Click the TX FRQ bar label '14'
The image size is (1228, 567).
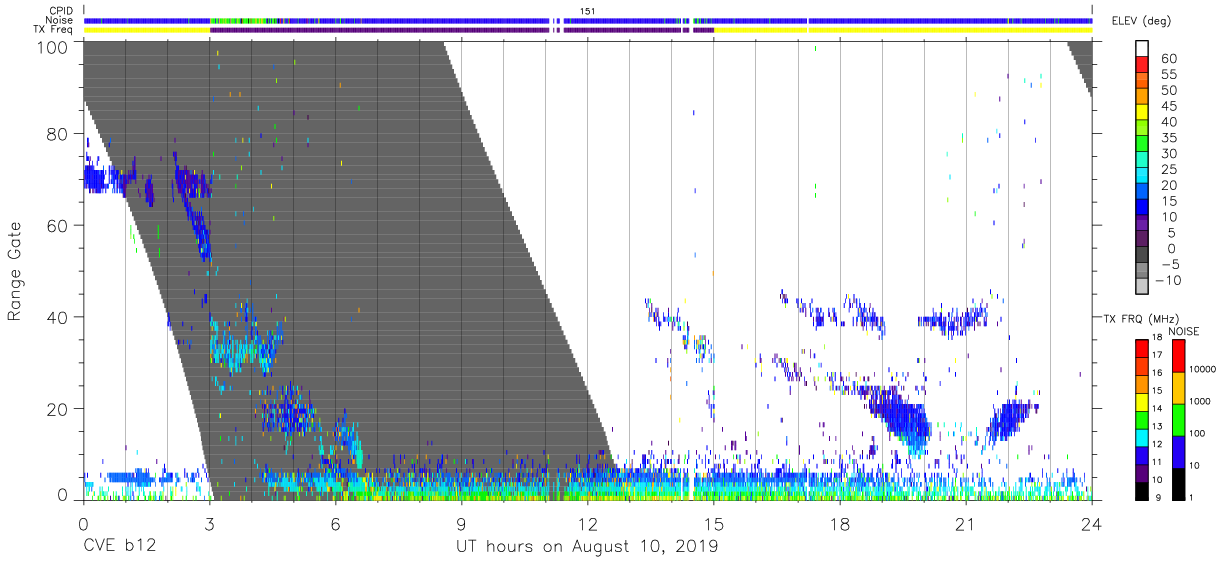1157,408
